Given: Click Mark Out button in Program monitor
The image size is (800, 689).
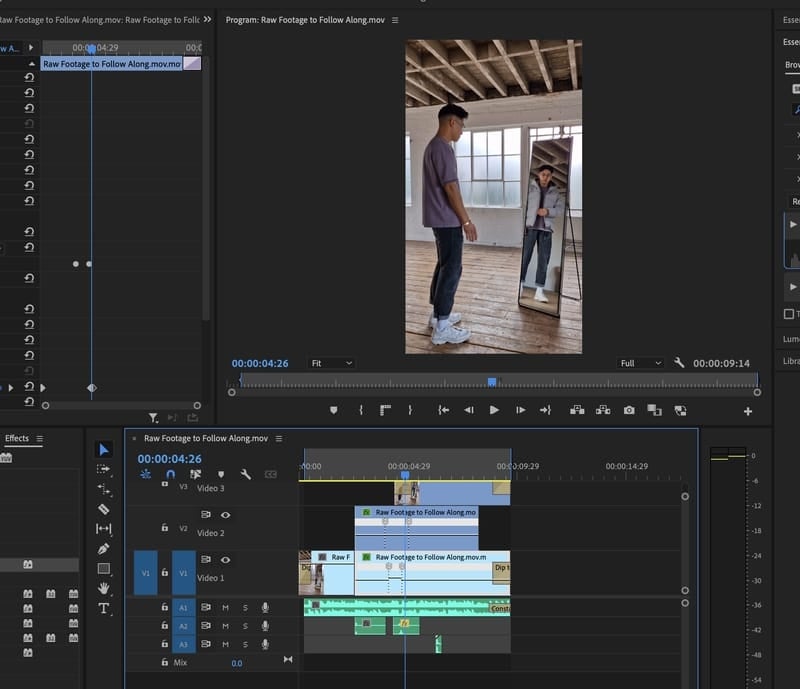Looking at the screenshot, I should (410, 410).
